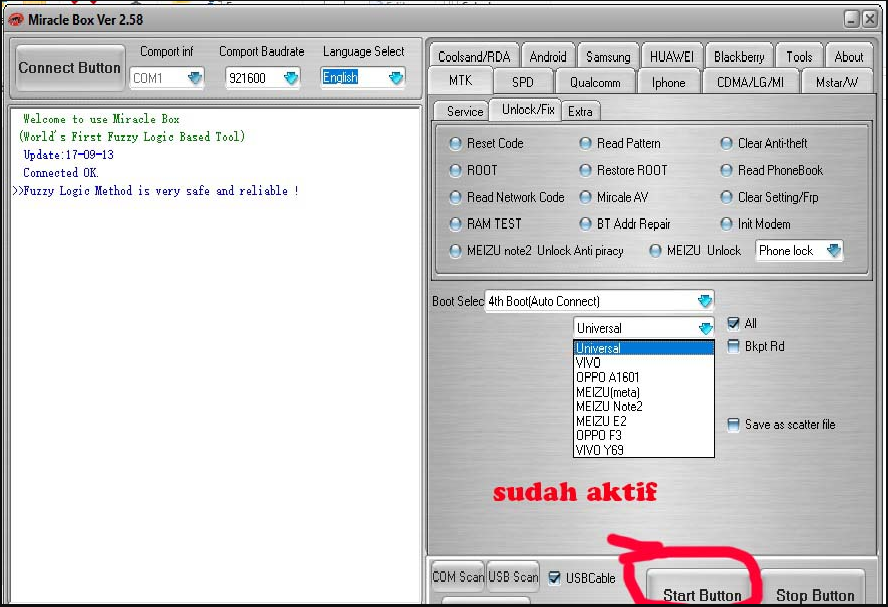Switch to the Blackberry tab
Image resolution: width=888 pixels, height=607 pixels.
739,57
